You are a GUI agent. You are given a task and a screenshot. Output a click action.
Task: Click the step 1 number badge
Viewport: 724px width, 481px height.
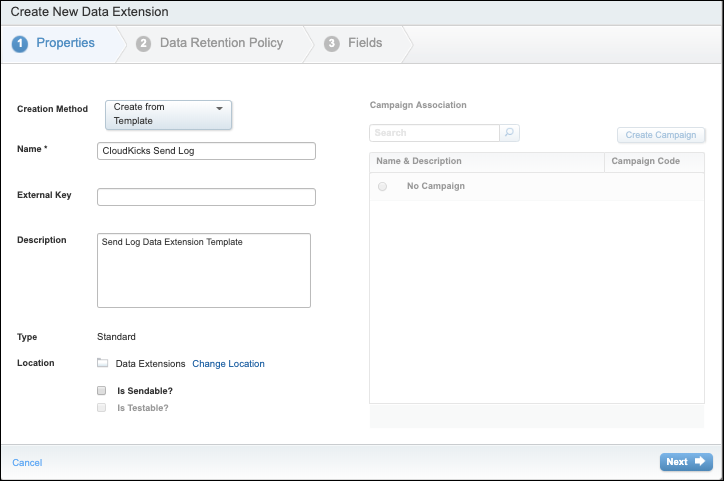pyautogui.click(x=20, y=44)
